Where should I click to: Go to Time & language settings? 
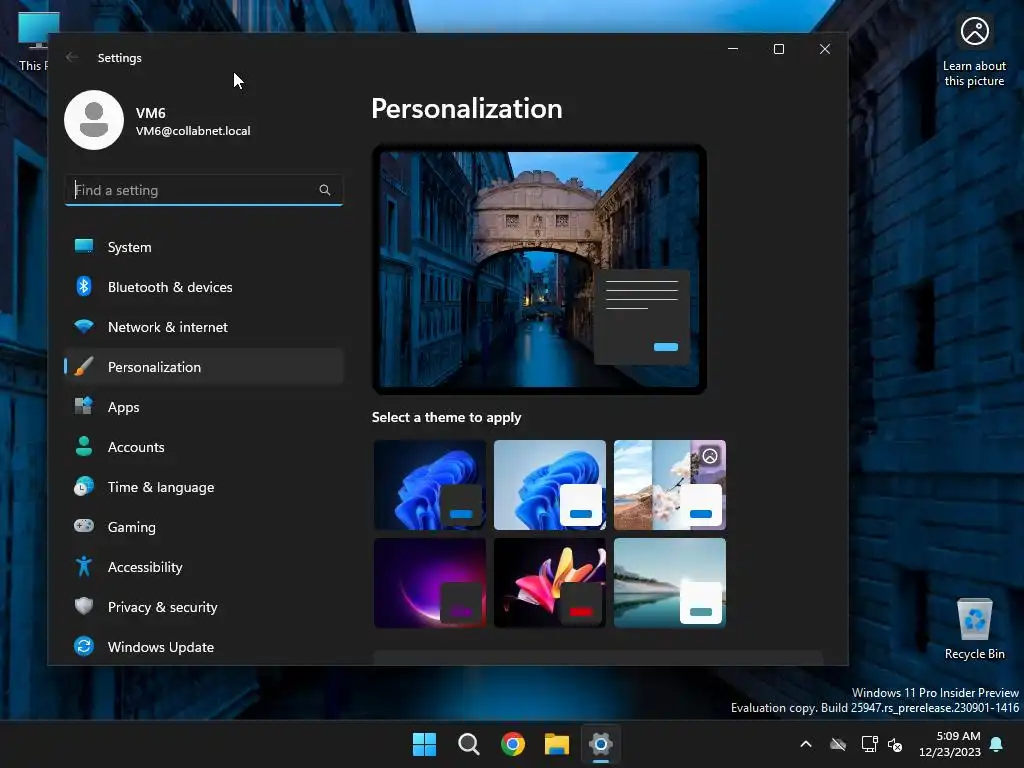click(x=204, y=487)
